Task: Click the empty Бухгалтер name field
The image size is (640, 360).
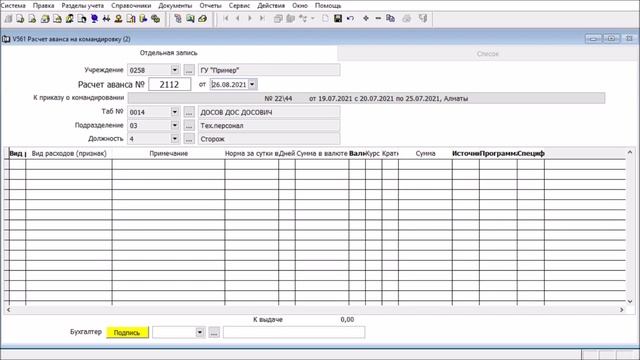Action: tap(294, 332)
